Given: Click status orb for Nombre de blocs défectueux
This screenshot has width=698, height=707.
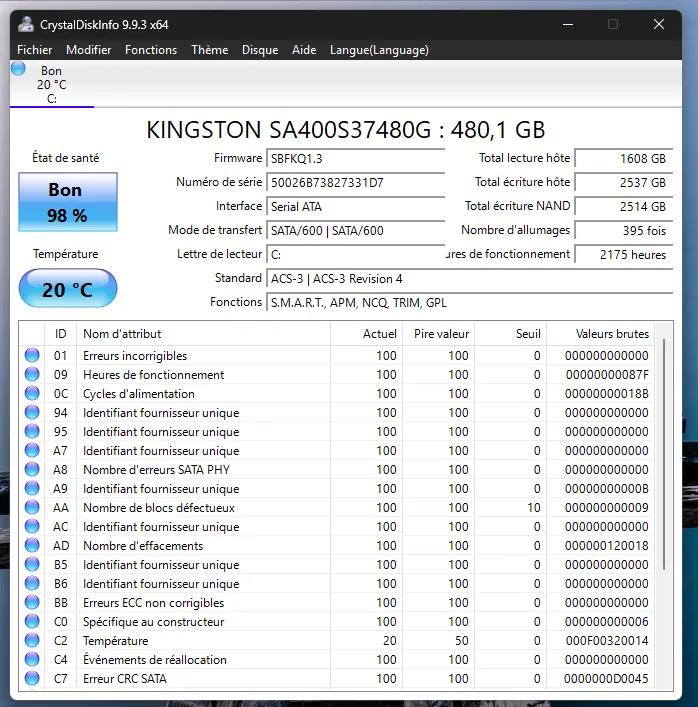Looking at the screenshot, I should [x=32, y=507].
